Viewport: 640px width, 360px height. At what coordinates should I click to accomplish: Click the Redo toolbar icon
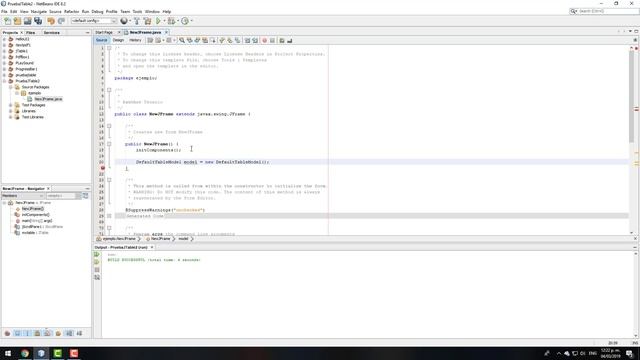pos(61,21)
